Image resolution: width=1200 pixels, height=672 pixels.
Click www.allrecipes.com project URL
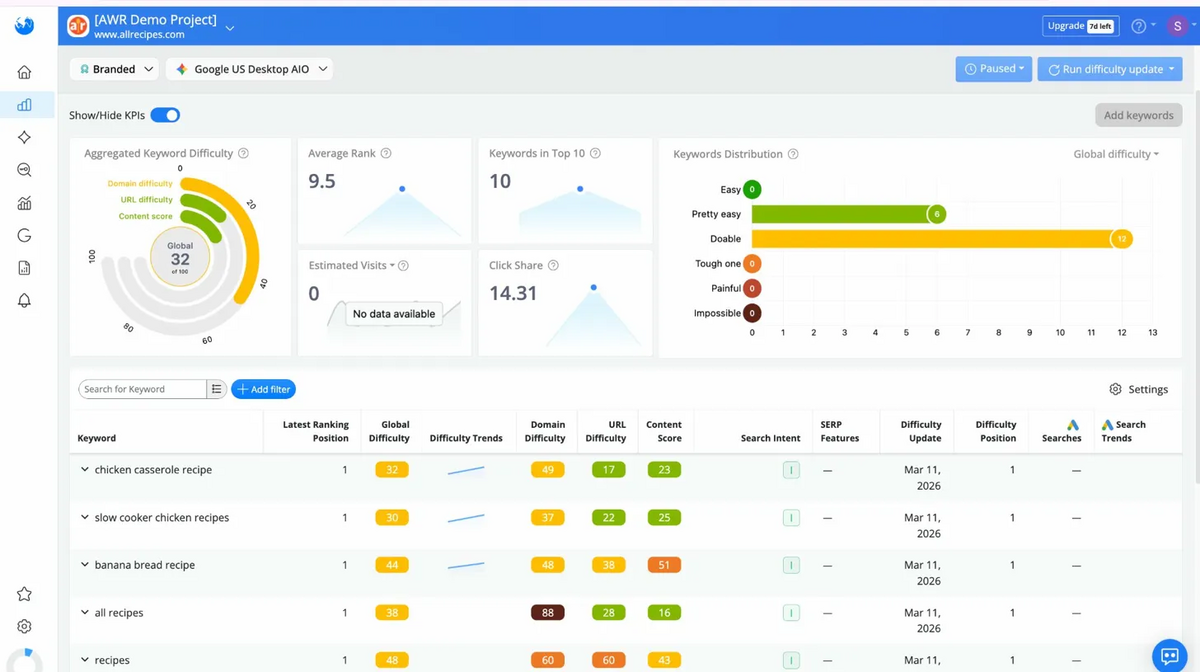(x=139, y=34)
